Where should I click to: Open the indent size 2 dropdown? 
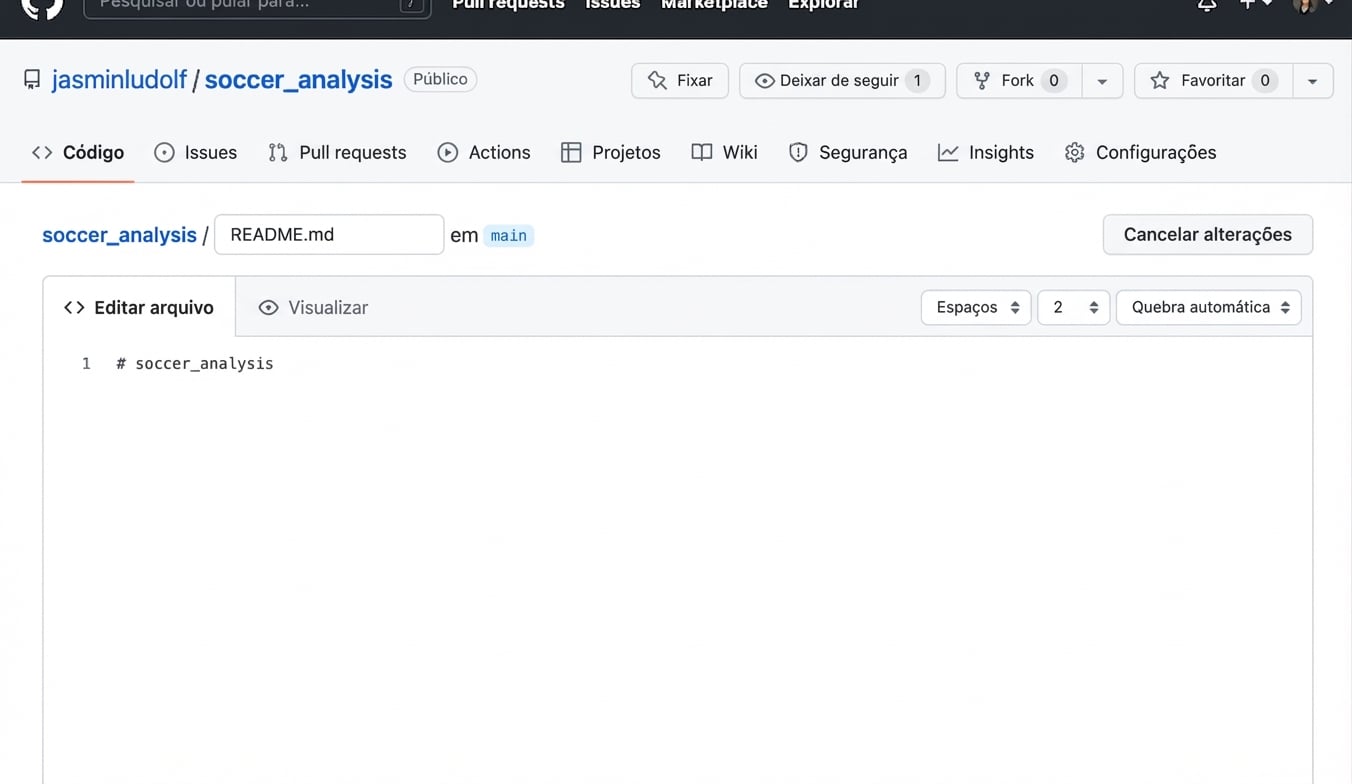(1074, 308)
